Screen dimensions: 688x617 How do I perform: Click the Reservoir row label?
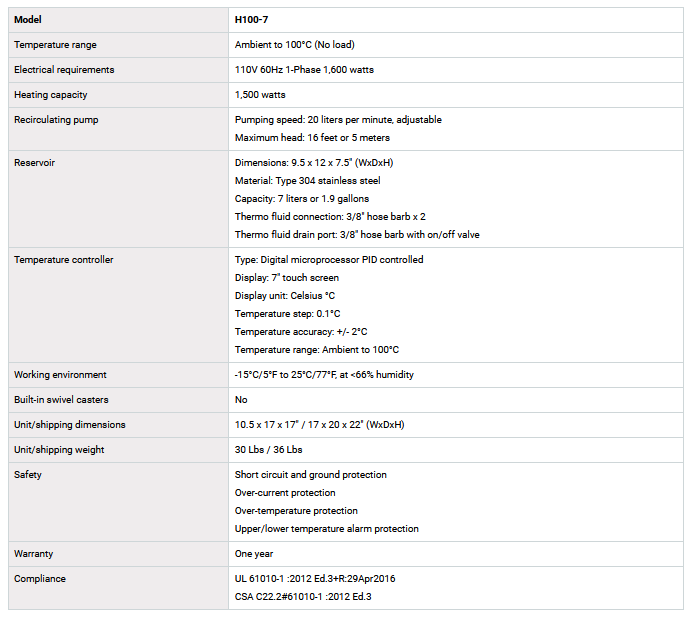pyautogui.click(x=34, y=163)
